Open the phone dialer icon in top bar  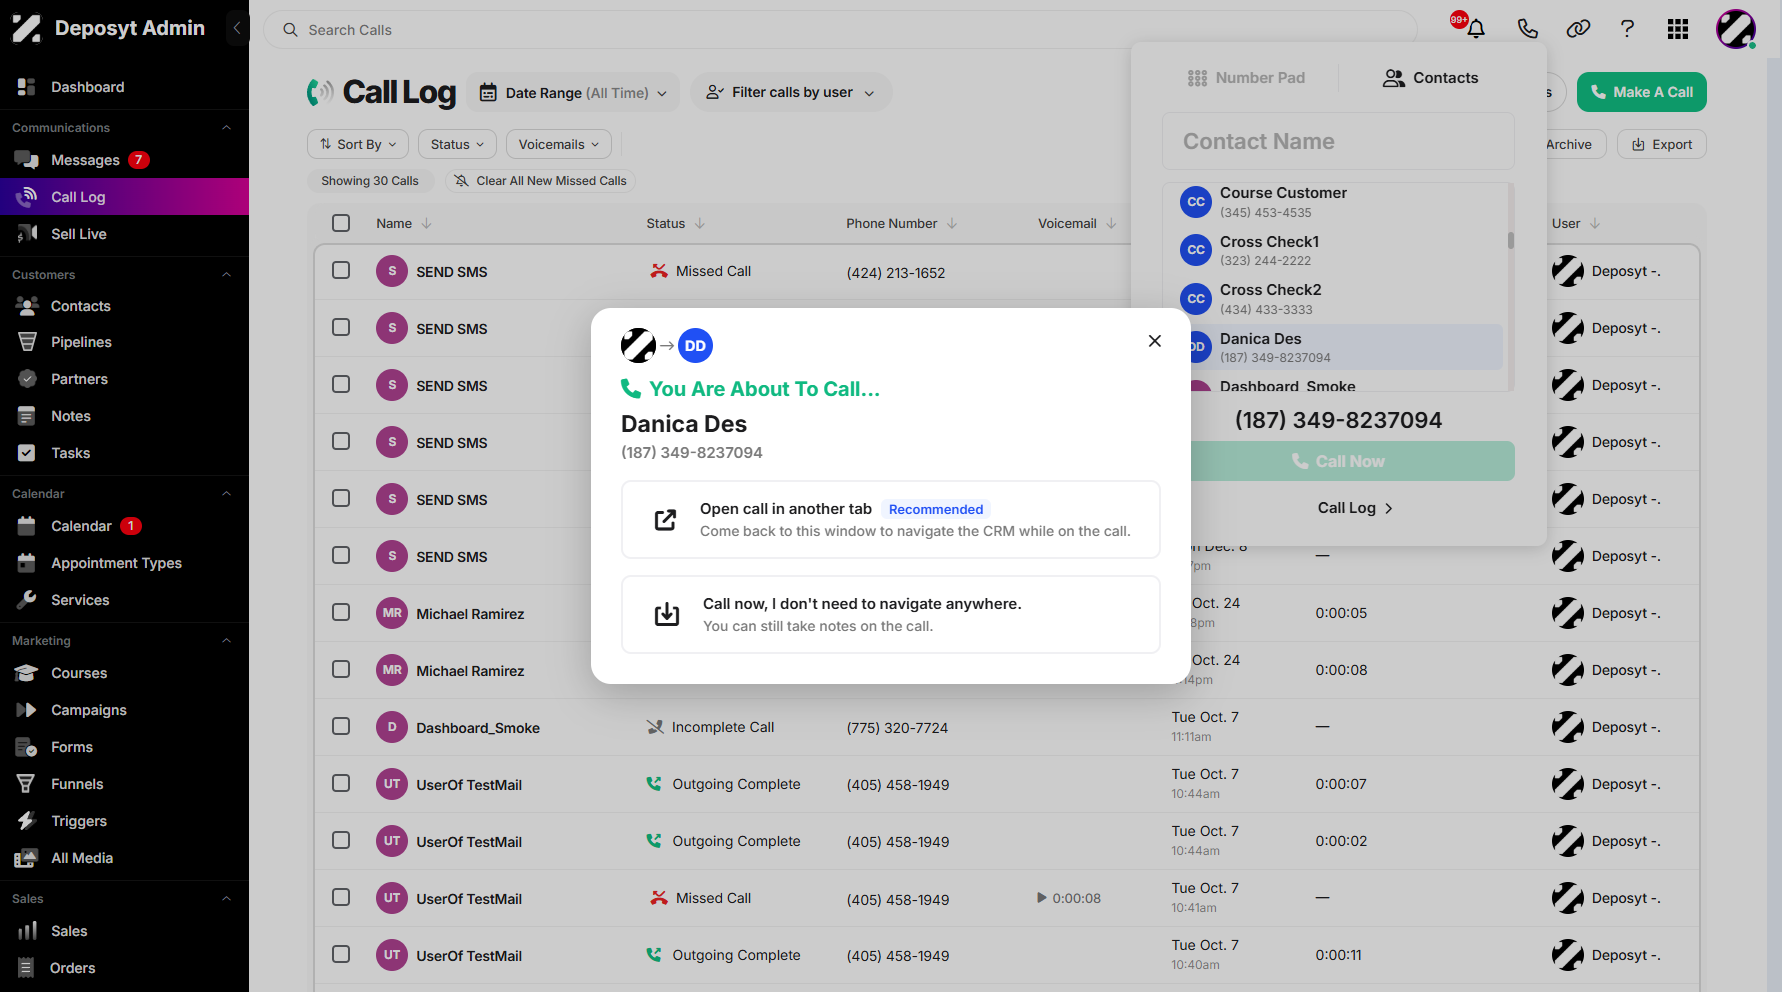click(1527, 29)
